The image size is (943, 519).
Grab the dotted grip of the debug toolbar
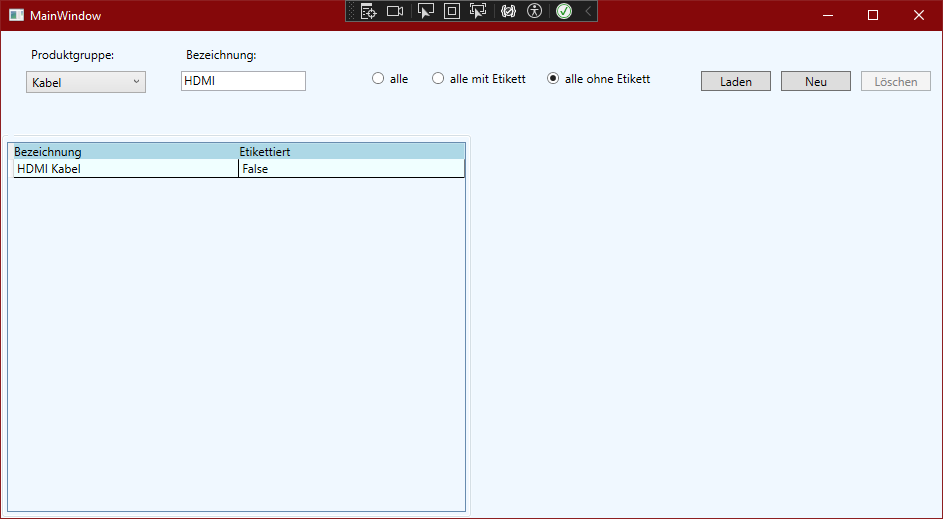click(352, 11)
